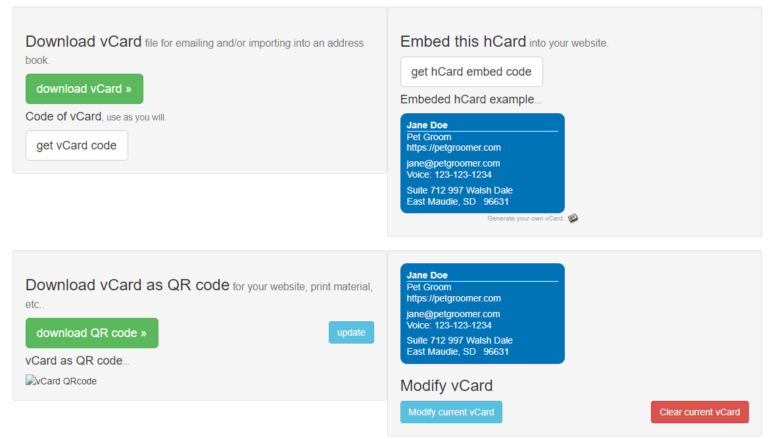Open https://petgroomer.com link in card above Modify vCard
Viewport: 768px width, 439px height.
pyautogui.click(x=454, y=298)
